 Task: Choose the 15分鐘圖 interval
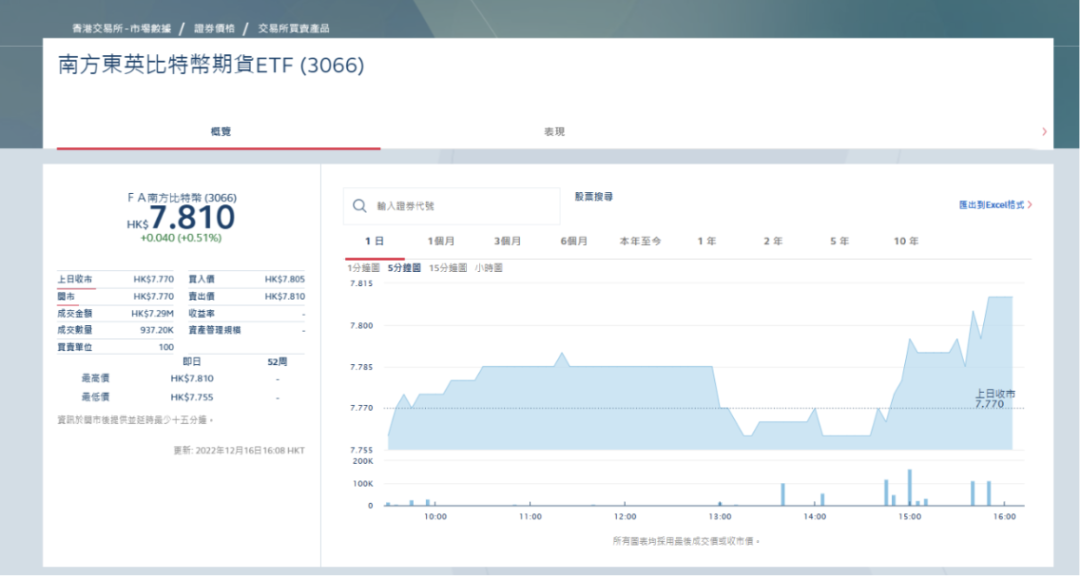point(448,268)
